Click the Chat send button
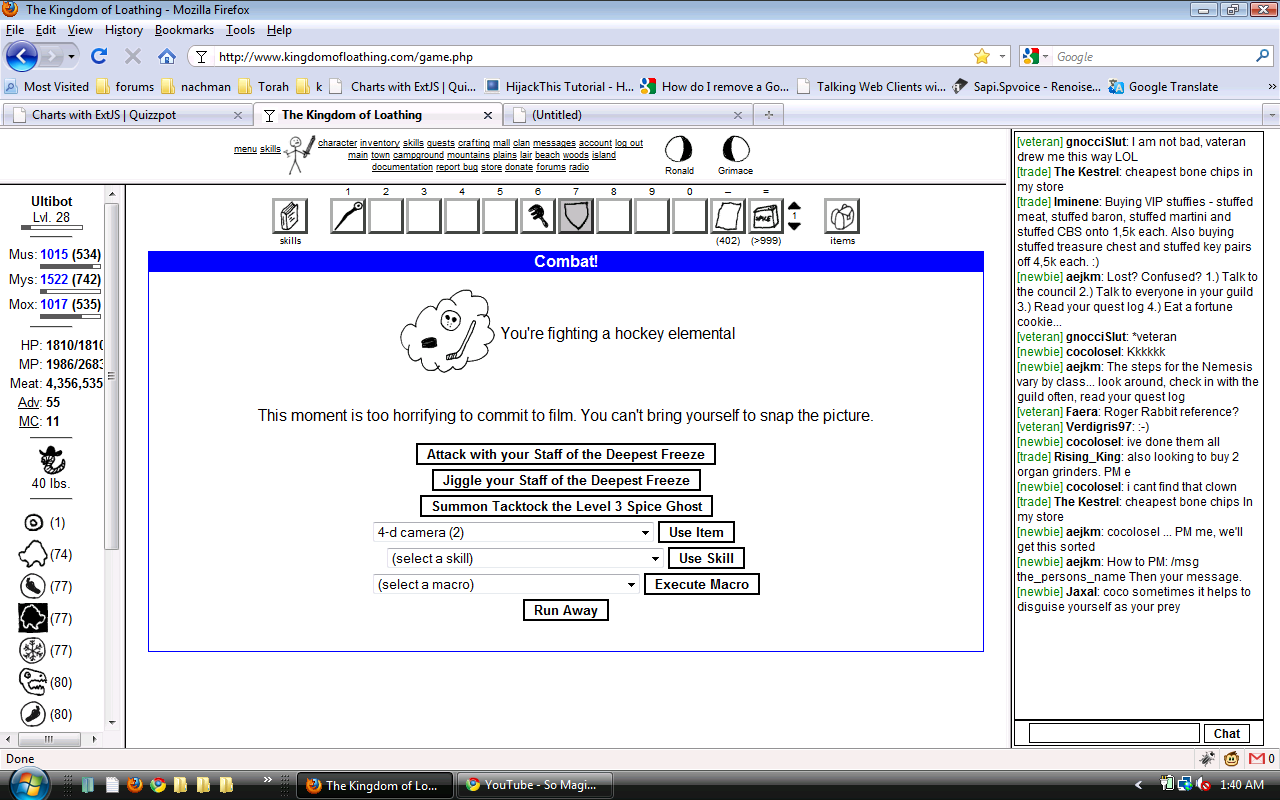1280x800 pixels. tap(1227, 733)
